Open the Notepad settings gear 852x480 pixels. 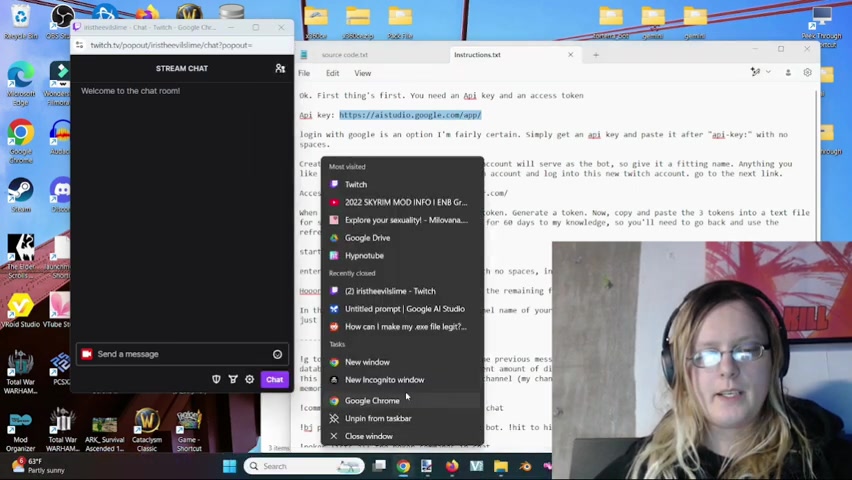[807, 72]
